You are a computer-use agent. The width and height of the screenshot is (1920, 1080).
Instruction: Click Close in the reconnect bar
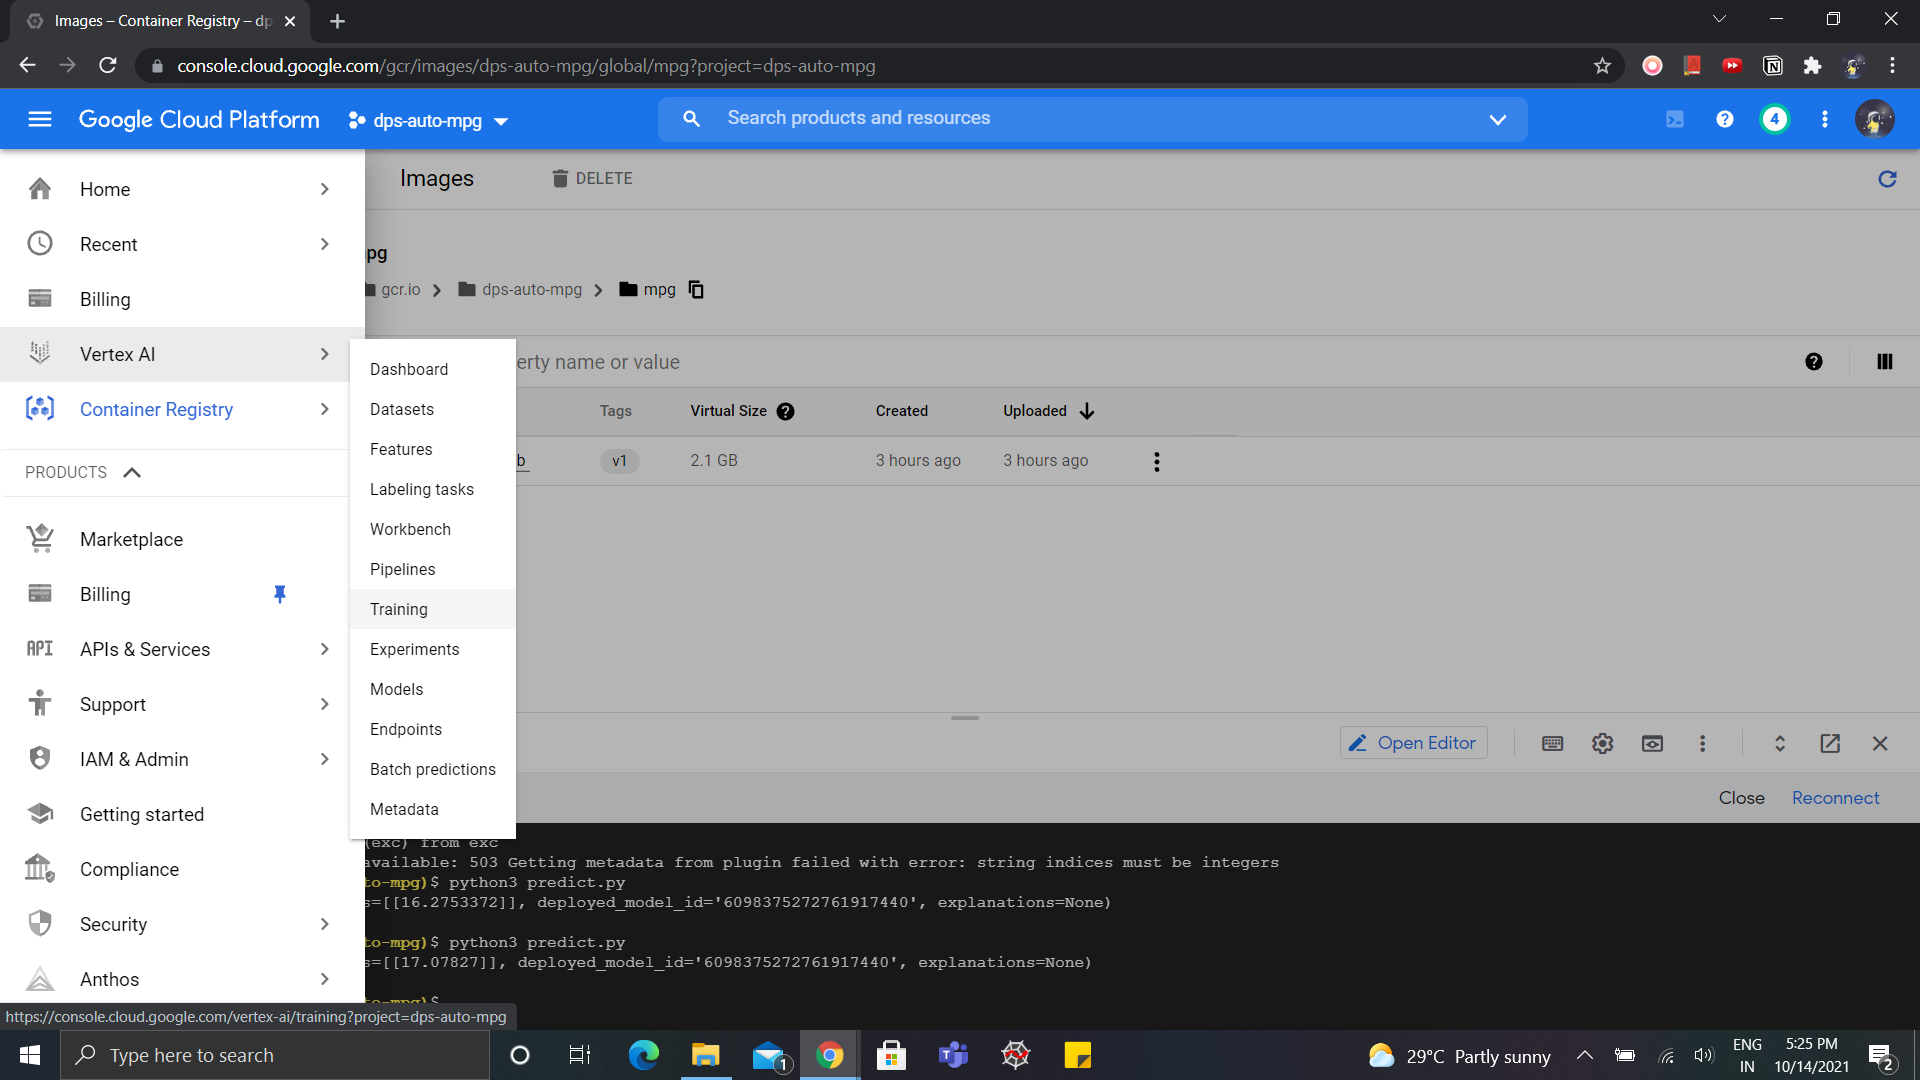tap(1741, 798)
